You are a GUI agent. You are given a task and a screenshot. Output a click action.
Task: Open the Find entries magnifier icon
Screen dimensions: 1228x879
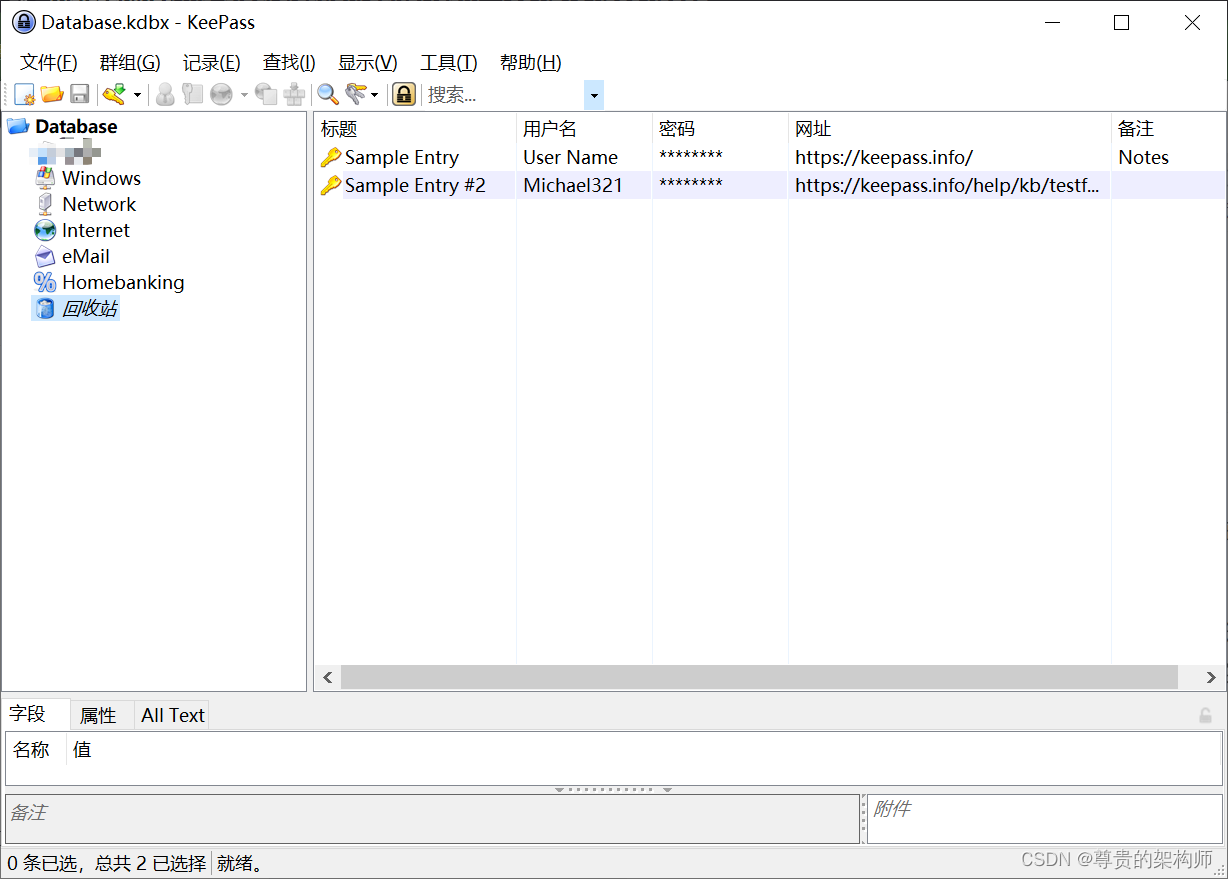click(327, 94)
